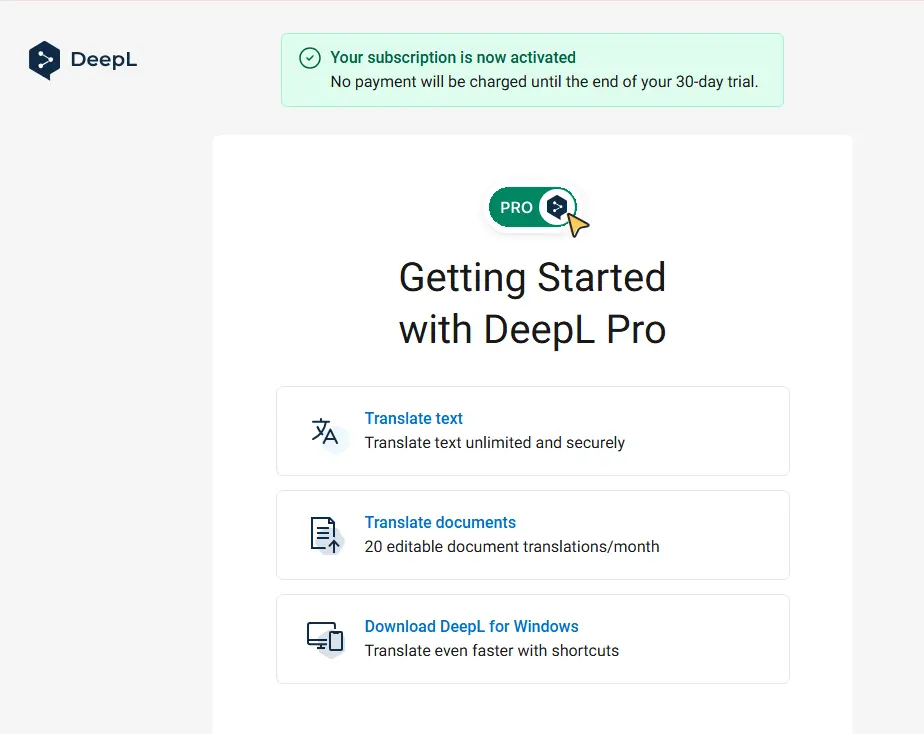The height and width of the screenshot is (734, 924).
Task: Click the Getting Started with DeepL Pro heading
Action: (x=533, y=303)
